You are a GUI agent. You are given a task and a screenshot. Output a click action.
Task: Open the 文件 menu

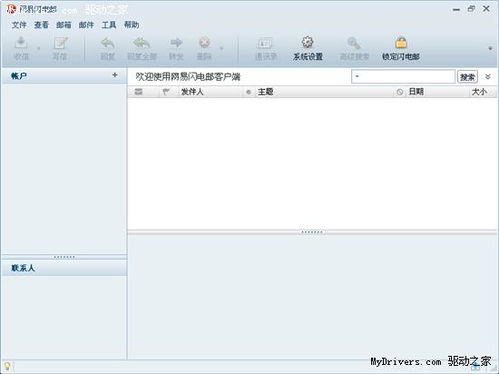coord(19,25)
